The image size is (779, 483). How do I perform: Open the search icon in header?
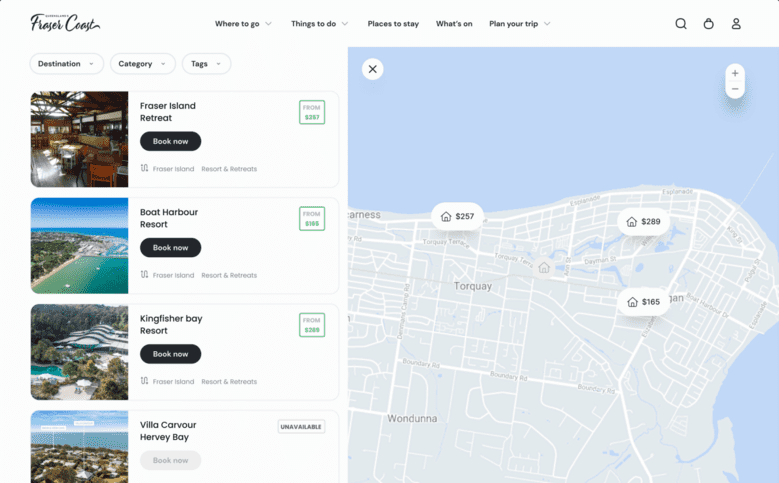point(681,23)
